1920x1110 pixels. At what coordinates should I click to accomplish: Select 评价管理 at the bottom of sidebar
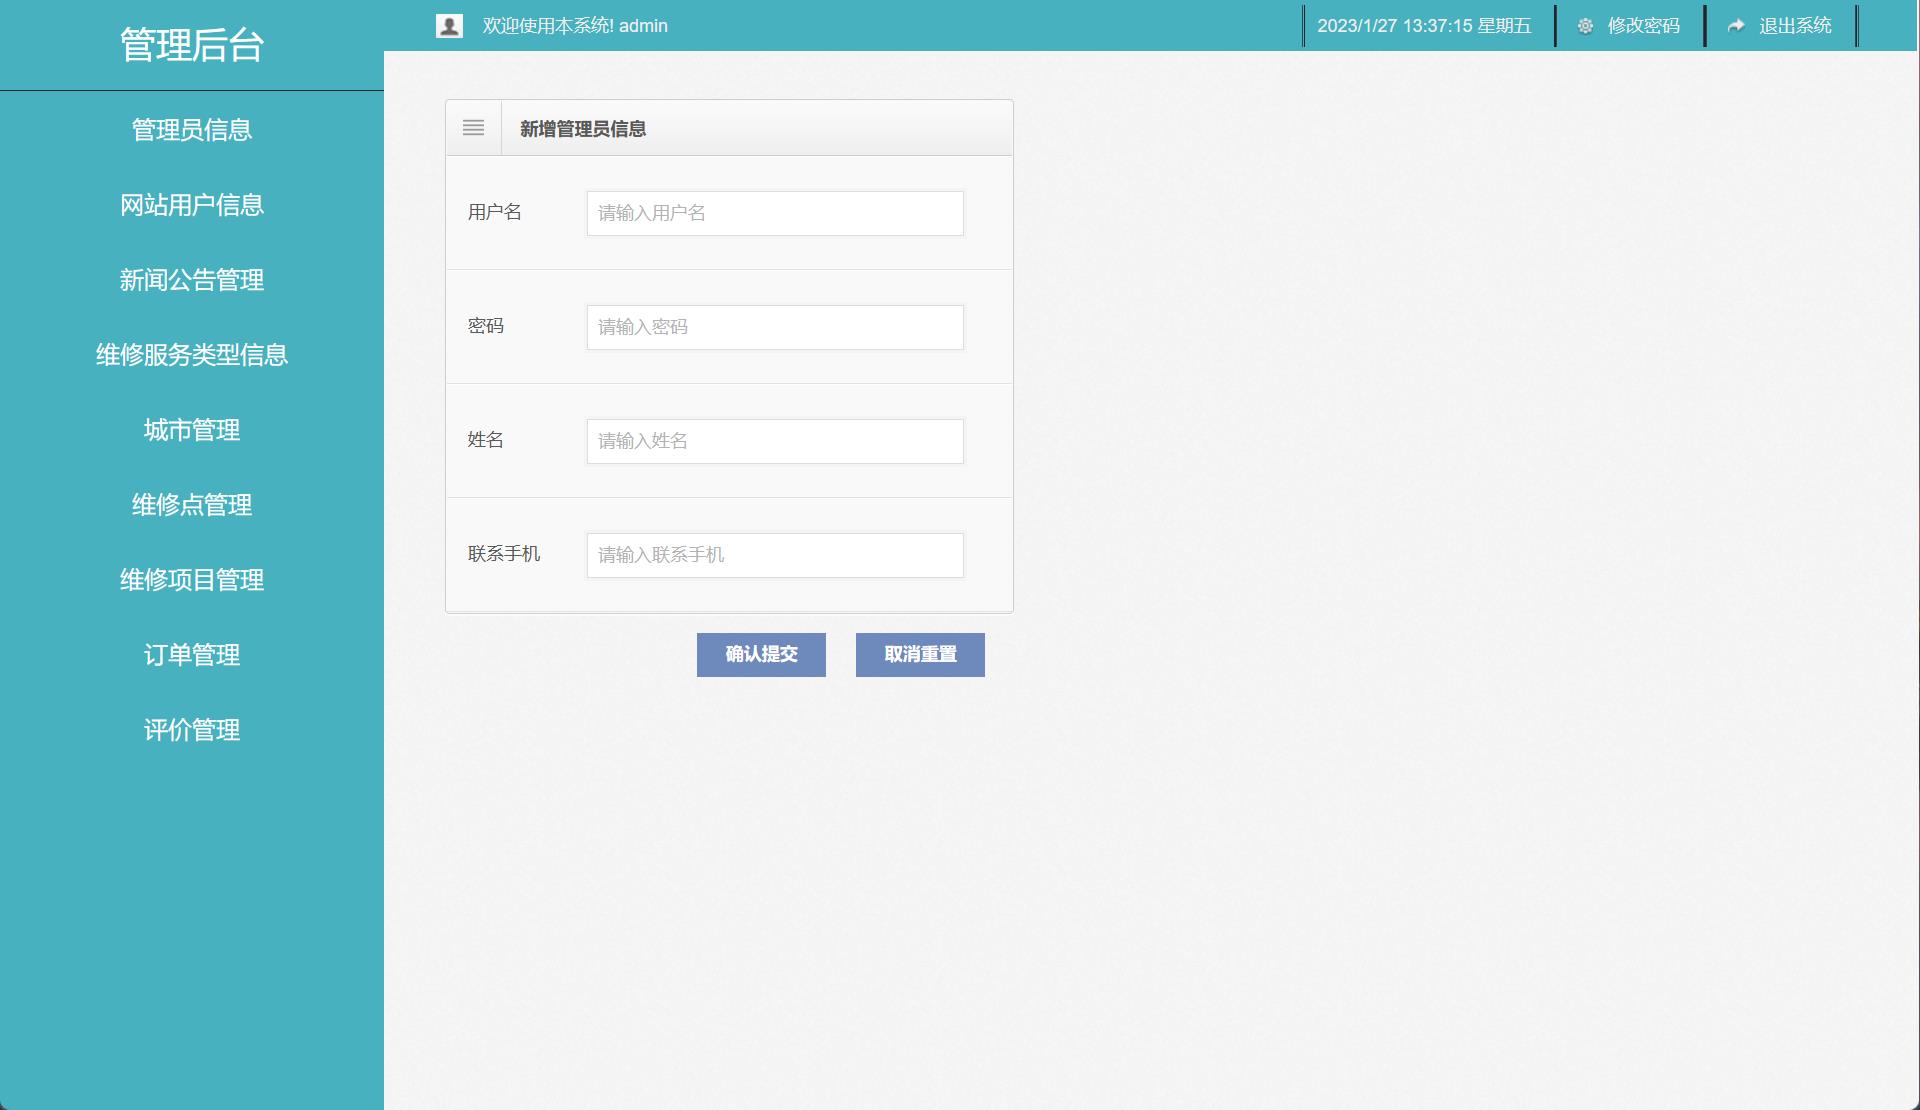(191, 731)
